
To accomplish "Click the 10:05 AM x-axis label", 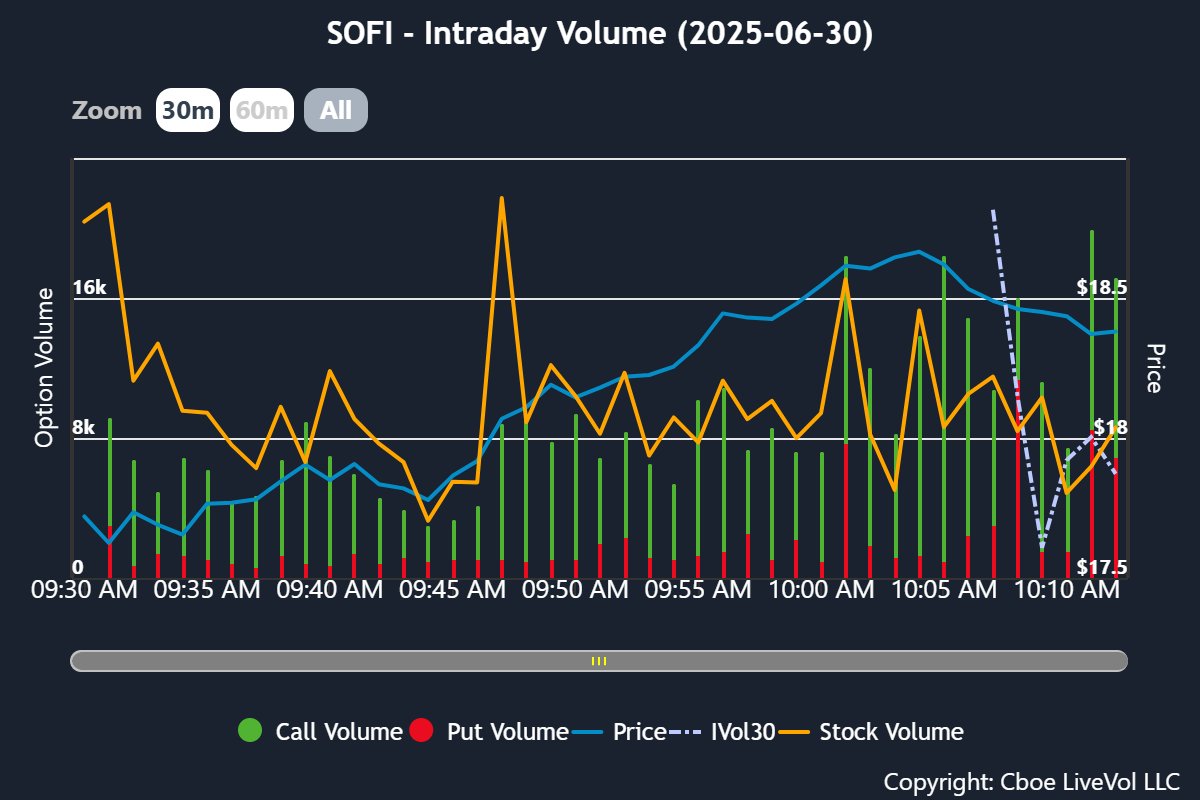I will (943, 590).
